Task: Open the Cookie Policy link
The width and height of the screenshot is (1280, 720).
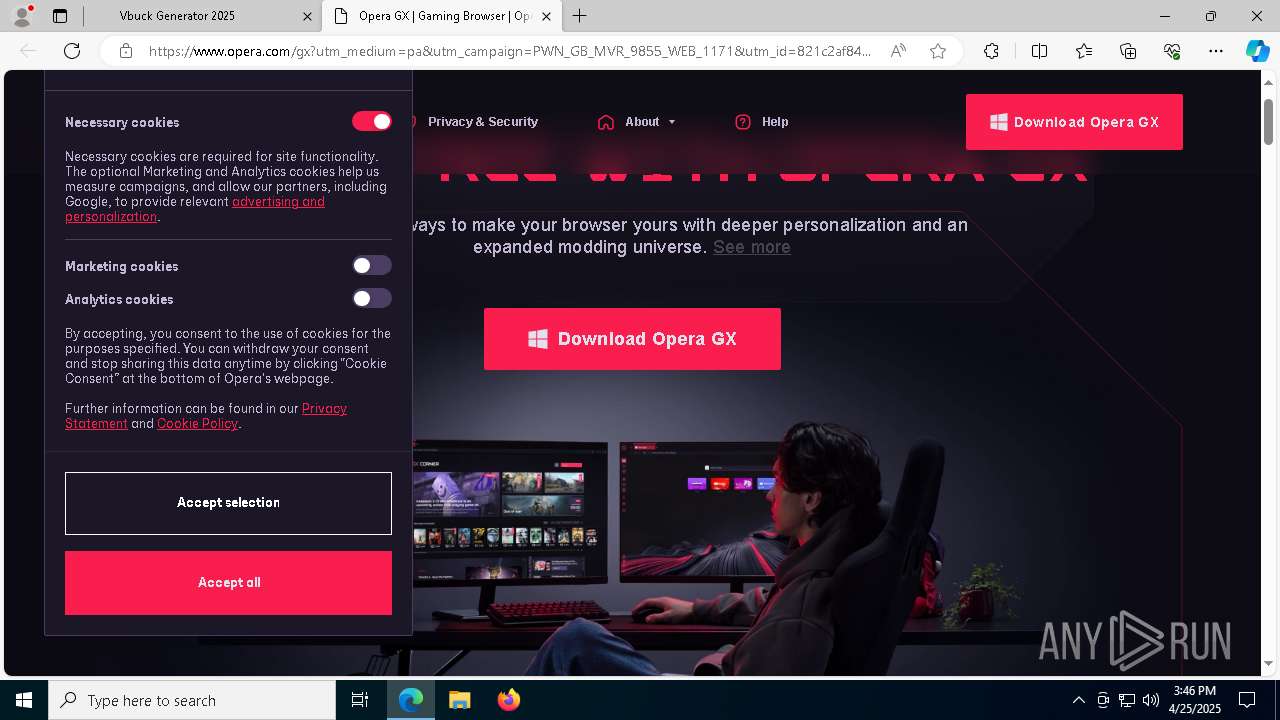Action: [x=197, y=424]
